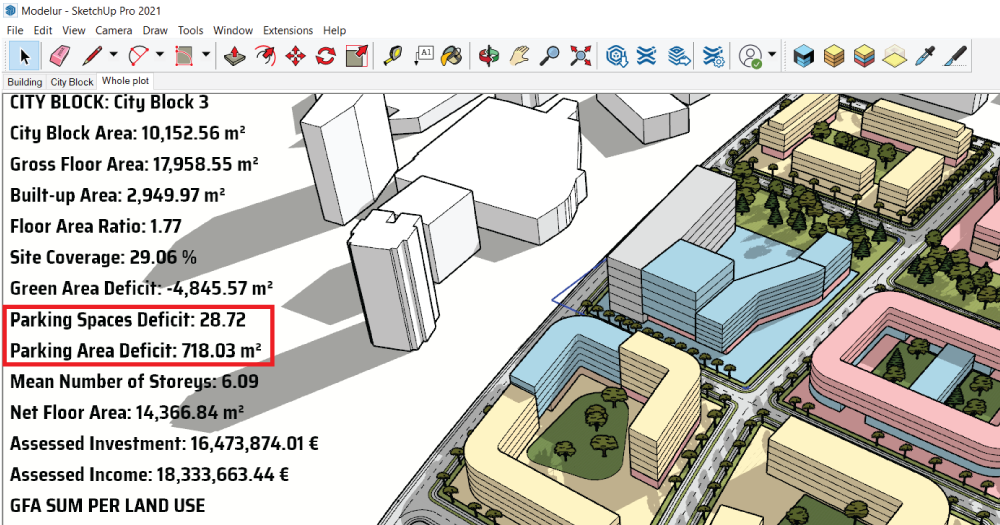
Task: Click the blue Modelur building icon
Action: (x=804, y=56)
